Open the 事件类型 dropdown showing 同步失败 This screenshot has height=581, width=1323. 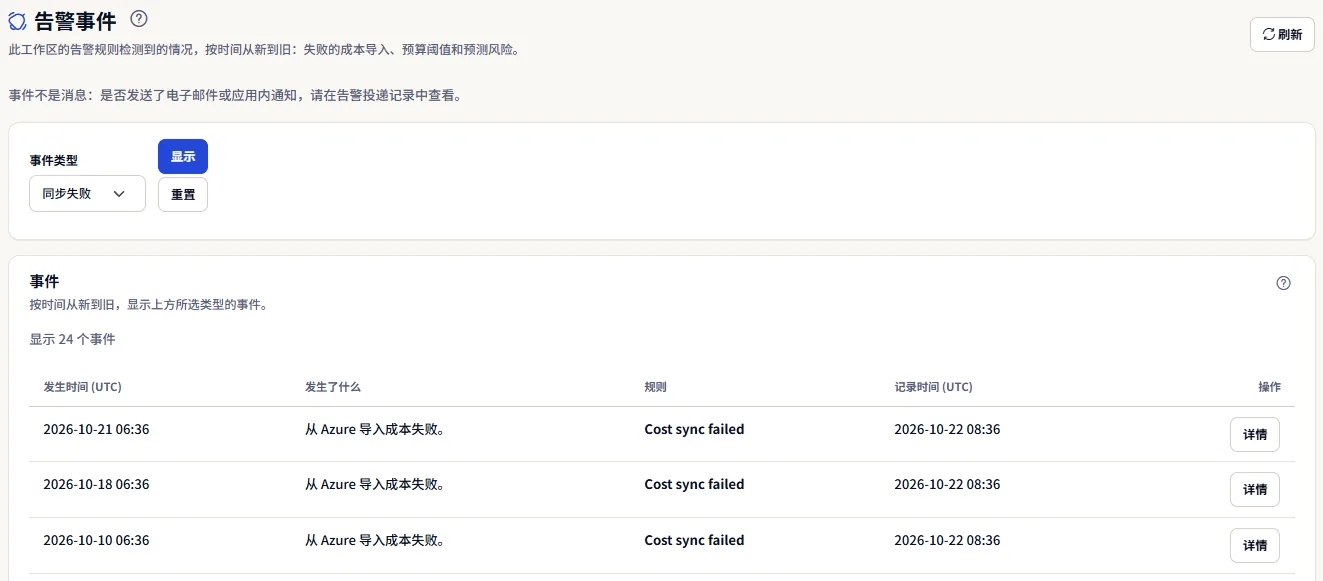click(87, 194)
